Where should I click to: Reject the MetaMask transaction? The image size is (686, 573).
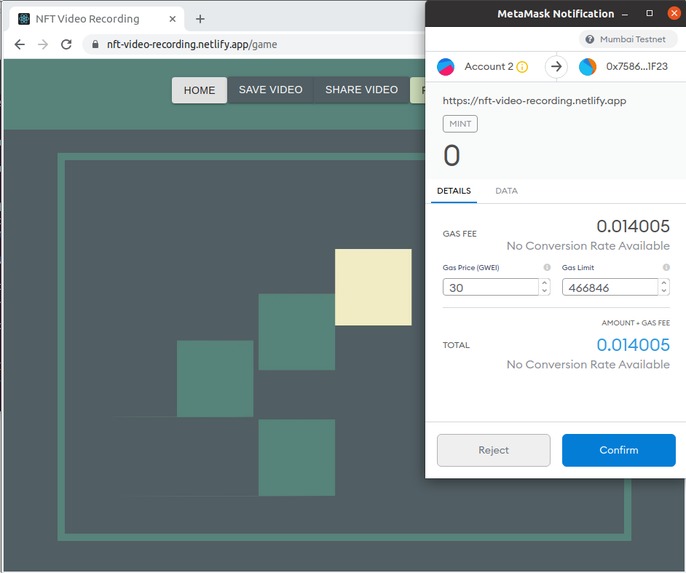point(494,450)
